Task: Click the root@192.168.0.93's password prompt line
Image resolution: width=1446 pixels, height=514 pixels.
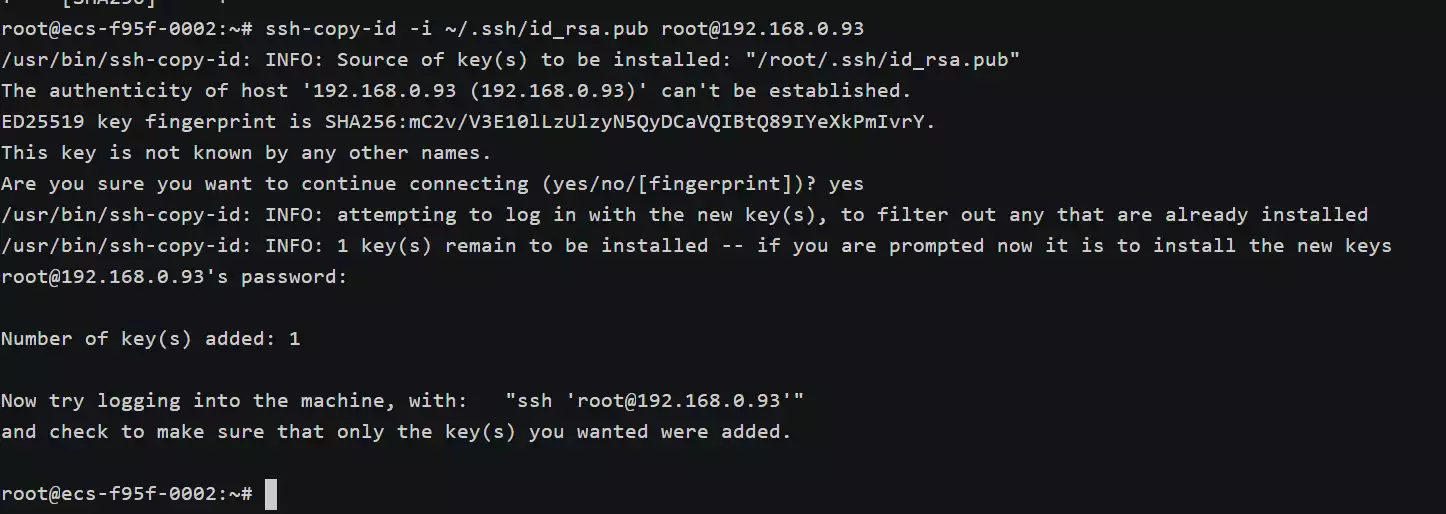Action: click(x=174, y=277)
